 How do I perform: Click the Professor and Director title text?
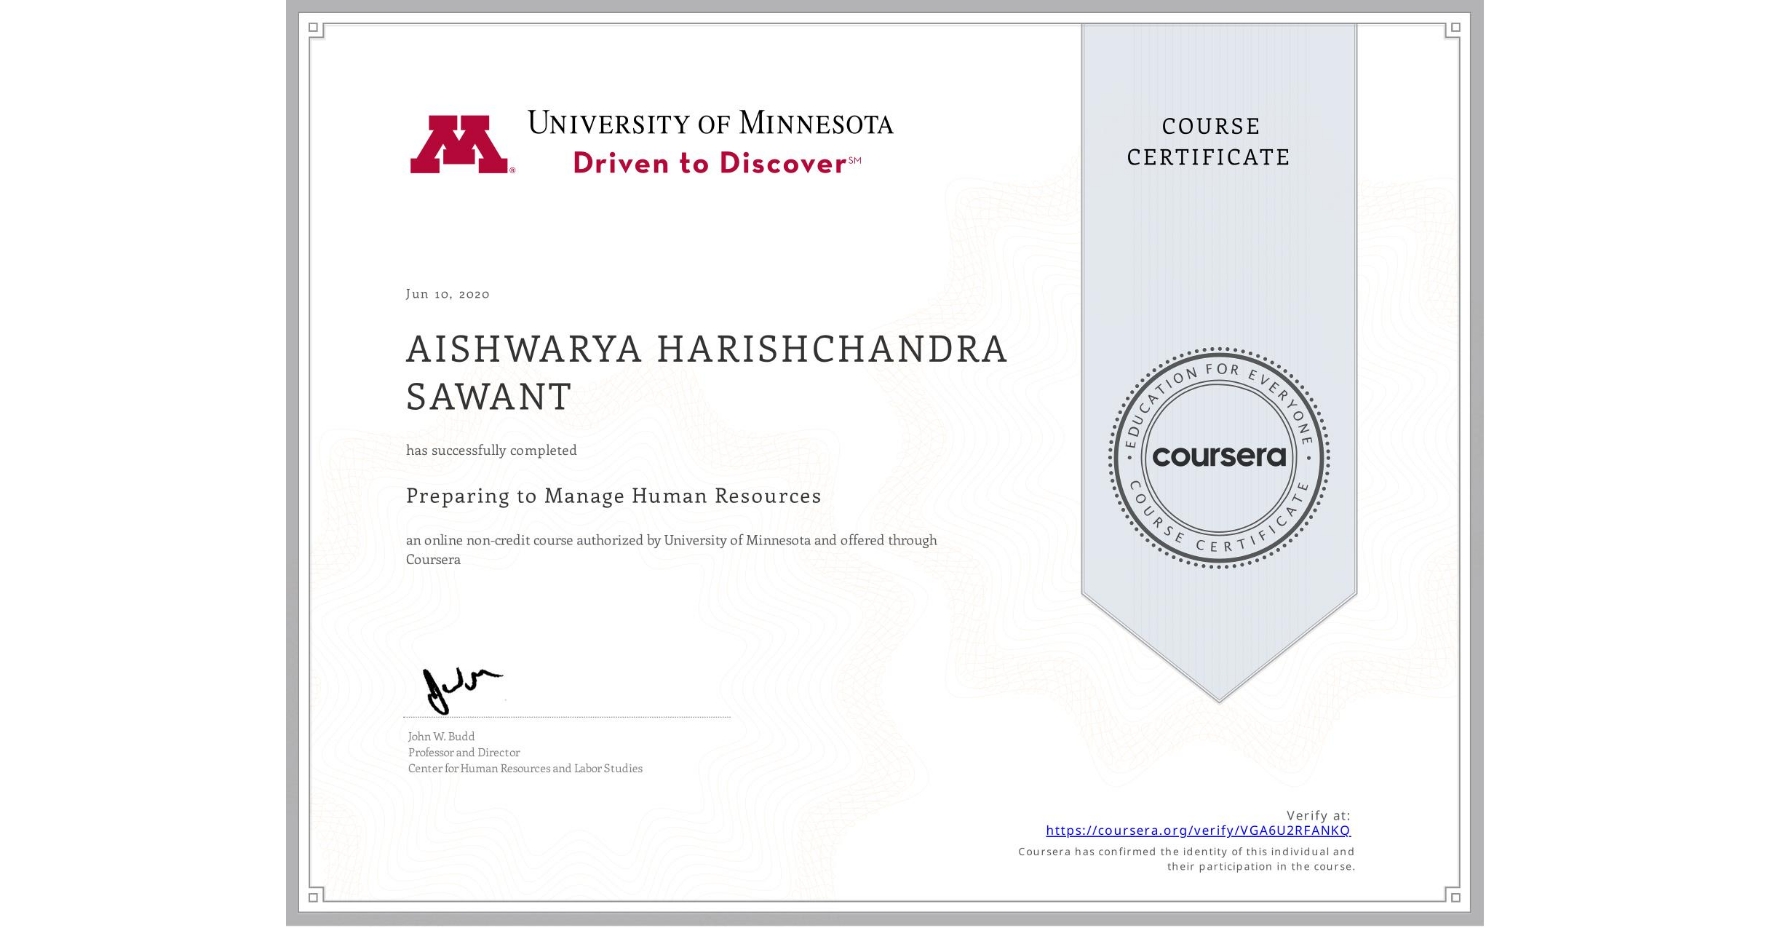click(x=462, y=752)
